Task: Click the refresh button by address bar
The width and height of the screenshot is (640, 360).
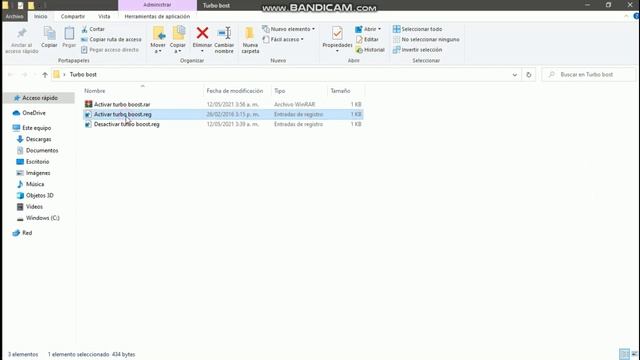Action: (x=529, y=75)
